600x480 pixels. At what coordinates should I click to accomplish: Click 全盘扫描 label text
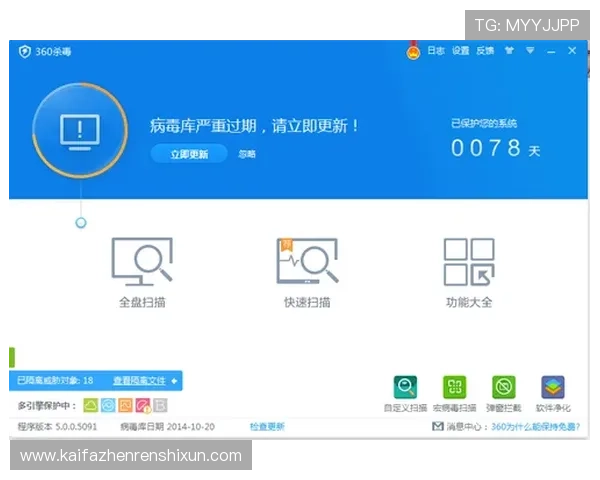pos(142,302)
